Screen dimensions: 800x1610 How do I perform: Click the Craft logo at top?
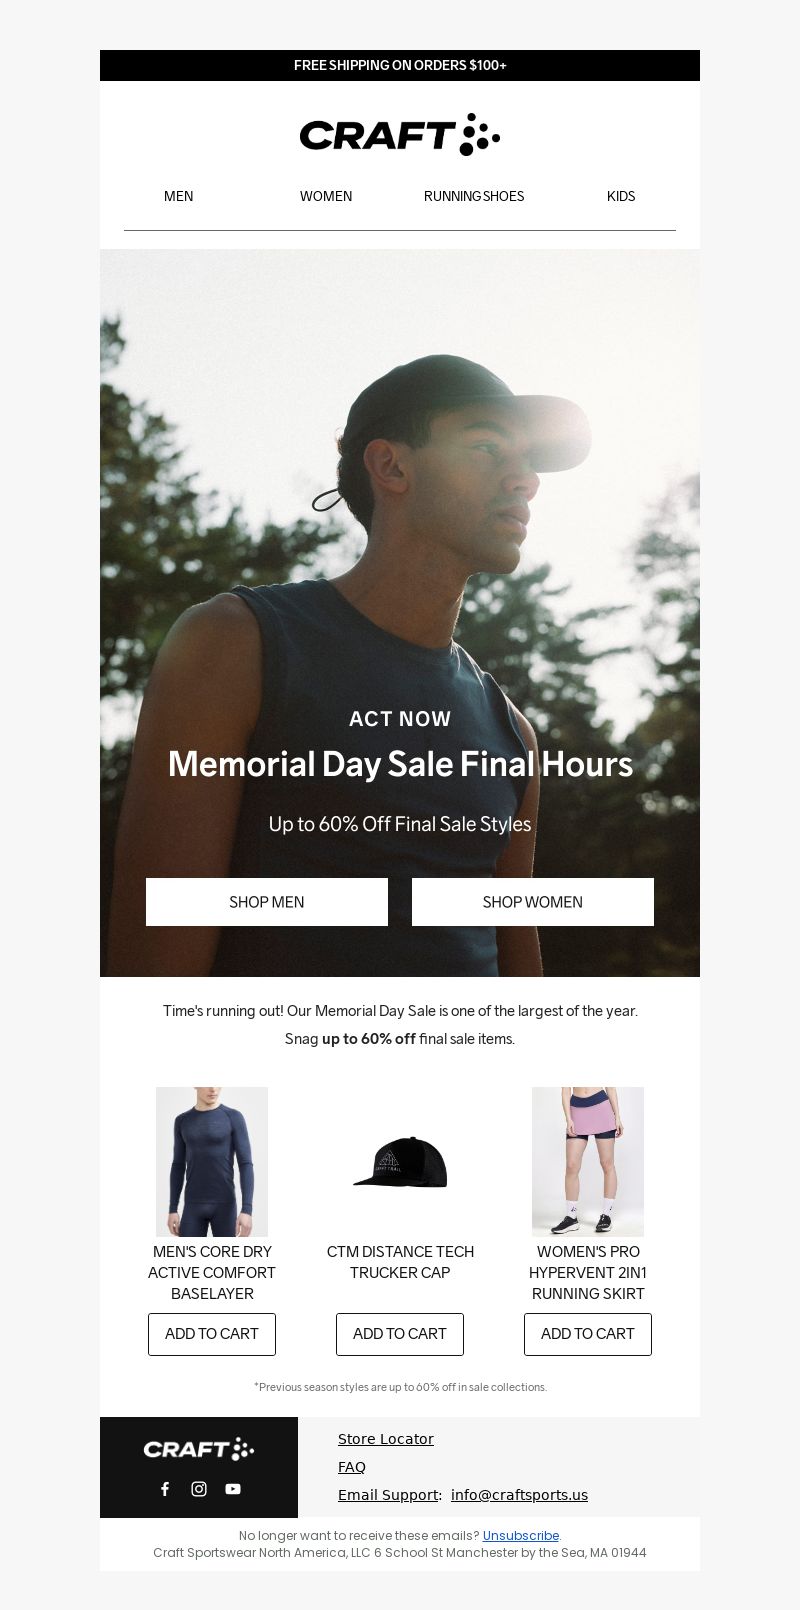tap(400, 134)
